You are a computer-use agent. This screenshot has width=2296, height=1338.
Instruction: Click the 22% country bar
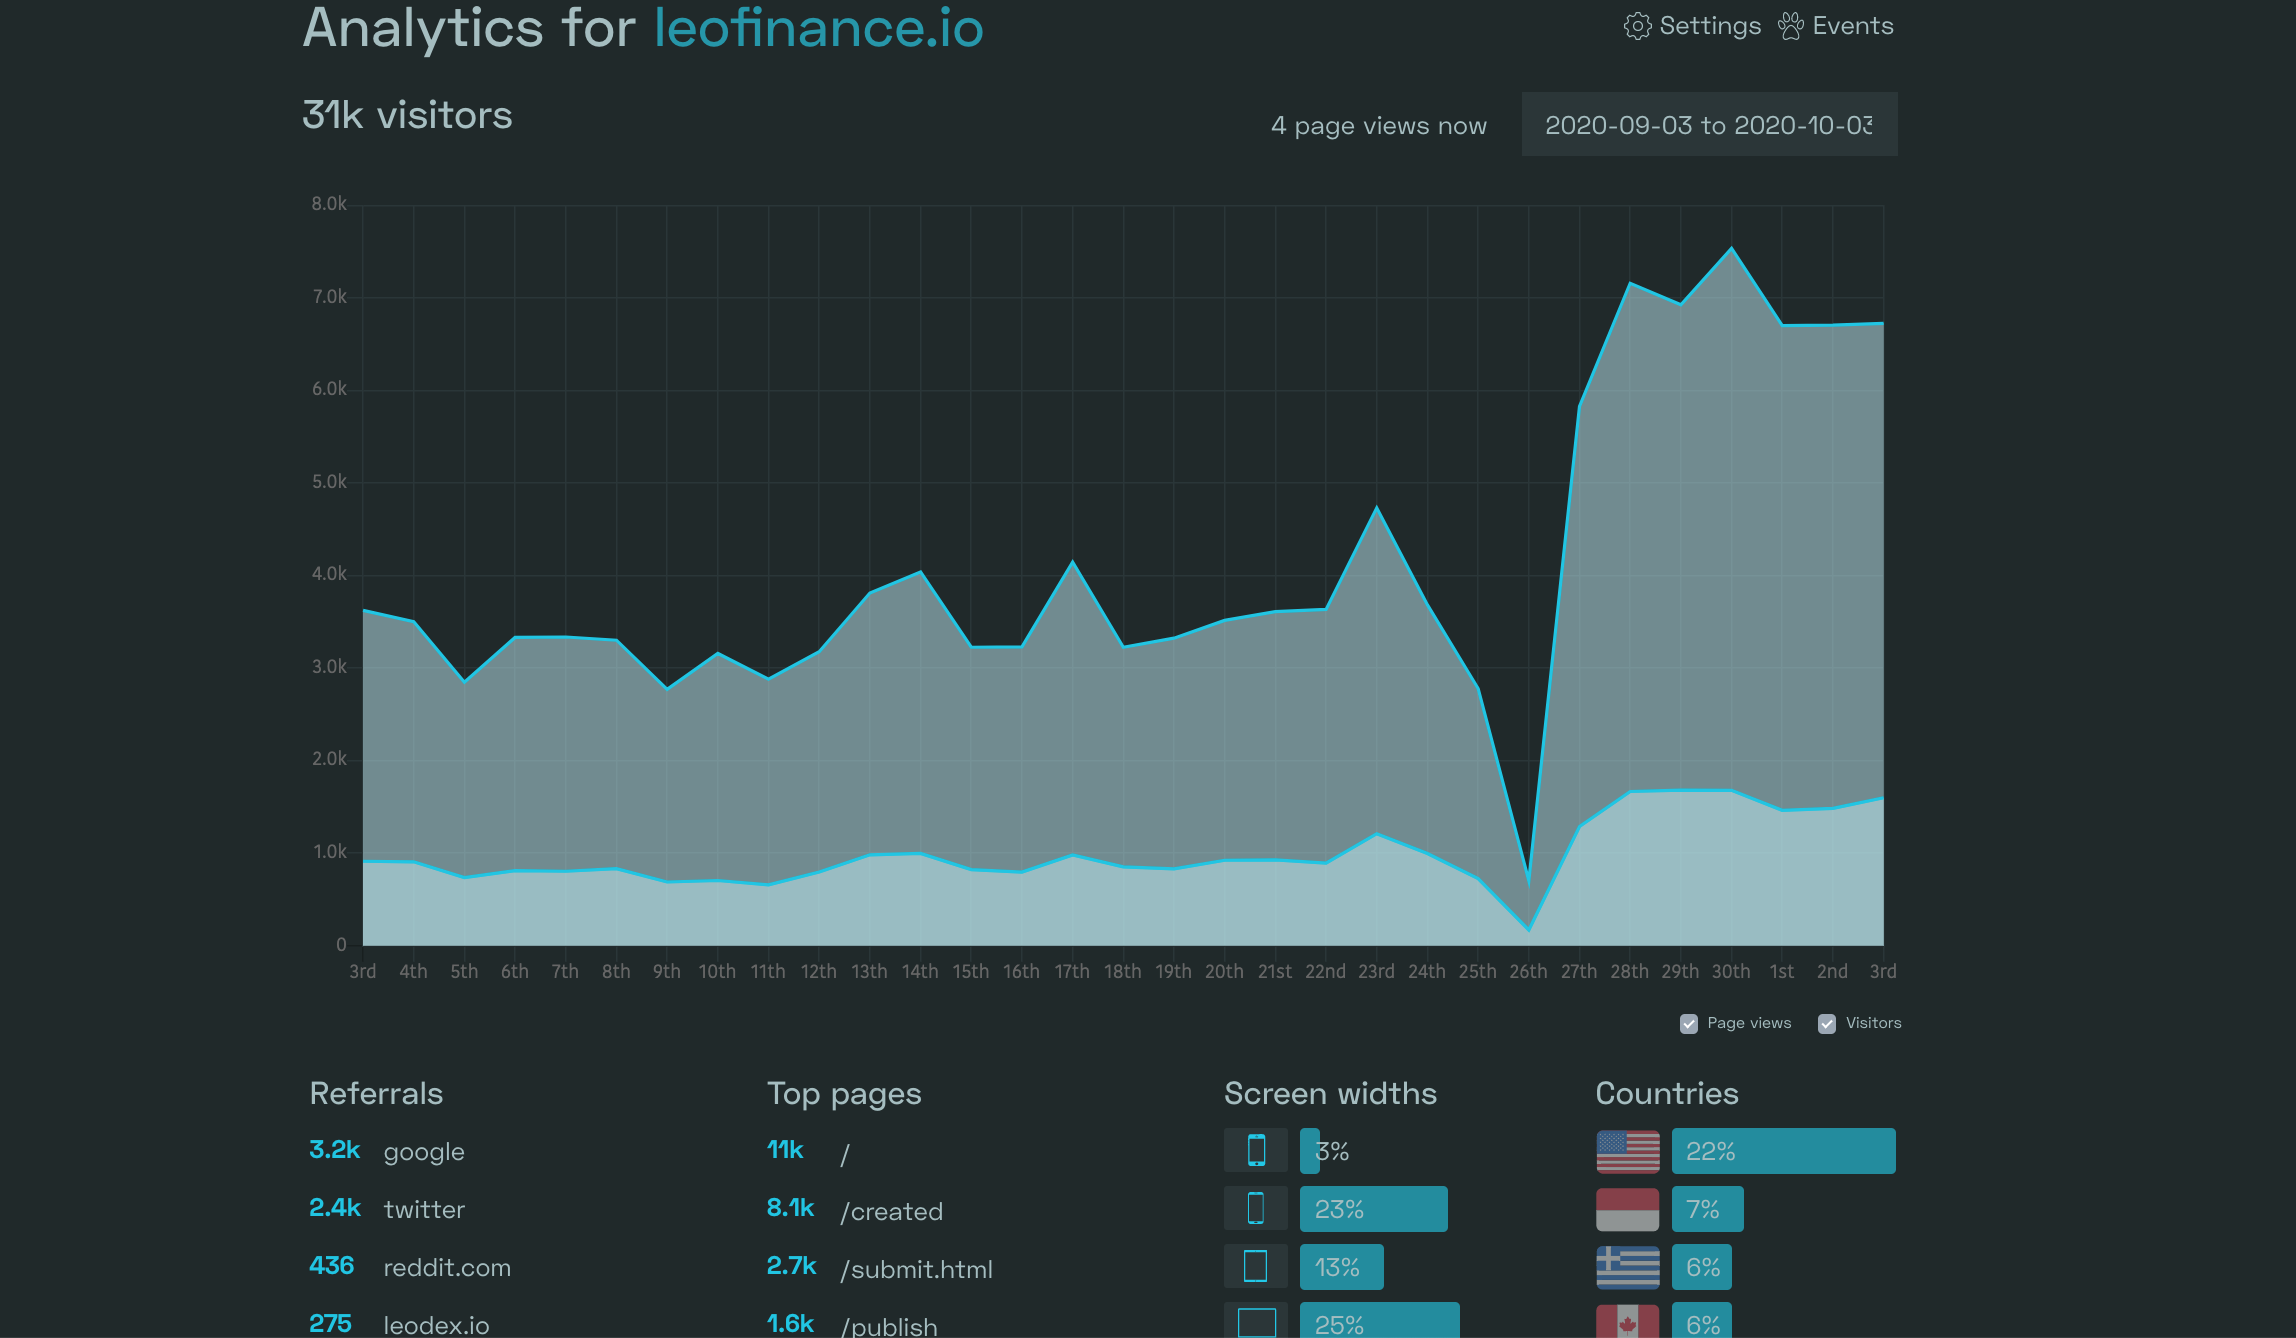coord(1784,1151)
